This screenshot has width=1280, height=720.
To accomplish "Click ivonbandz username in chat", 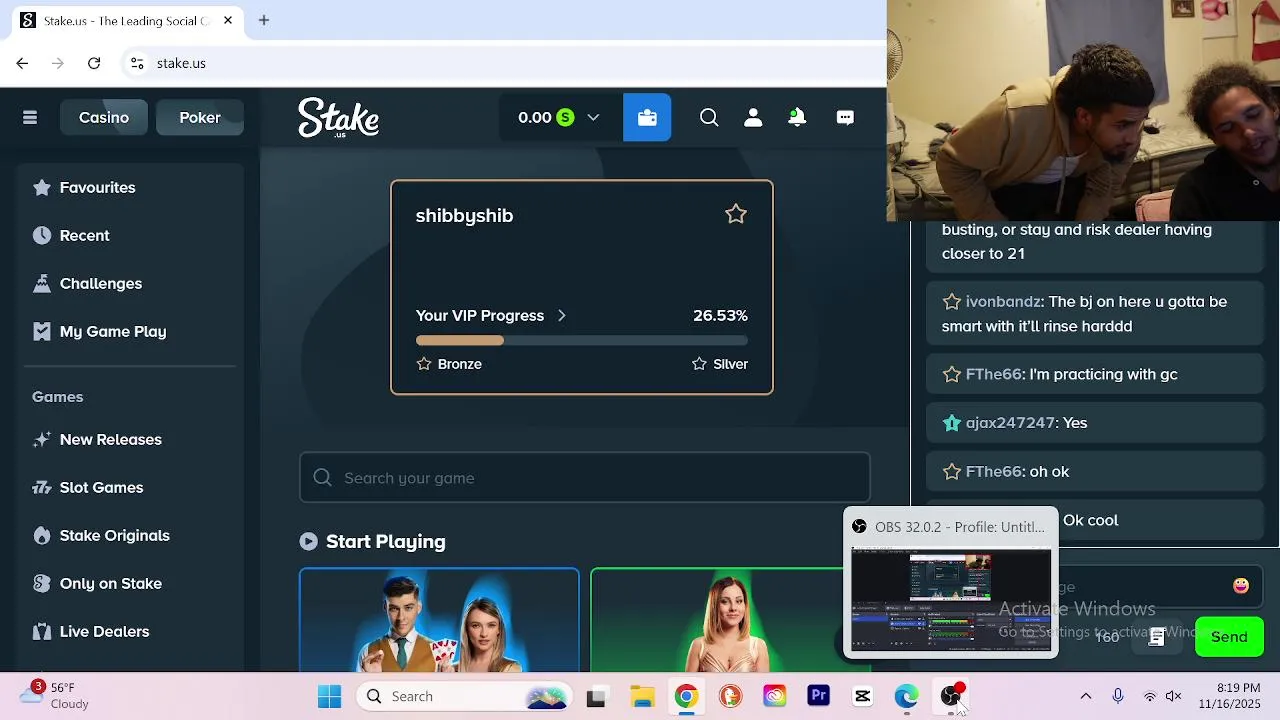I will (x=1004, y=302).
